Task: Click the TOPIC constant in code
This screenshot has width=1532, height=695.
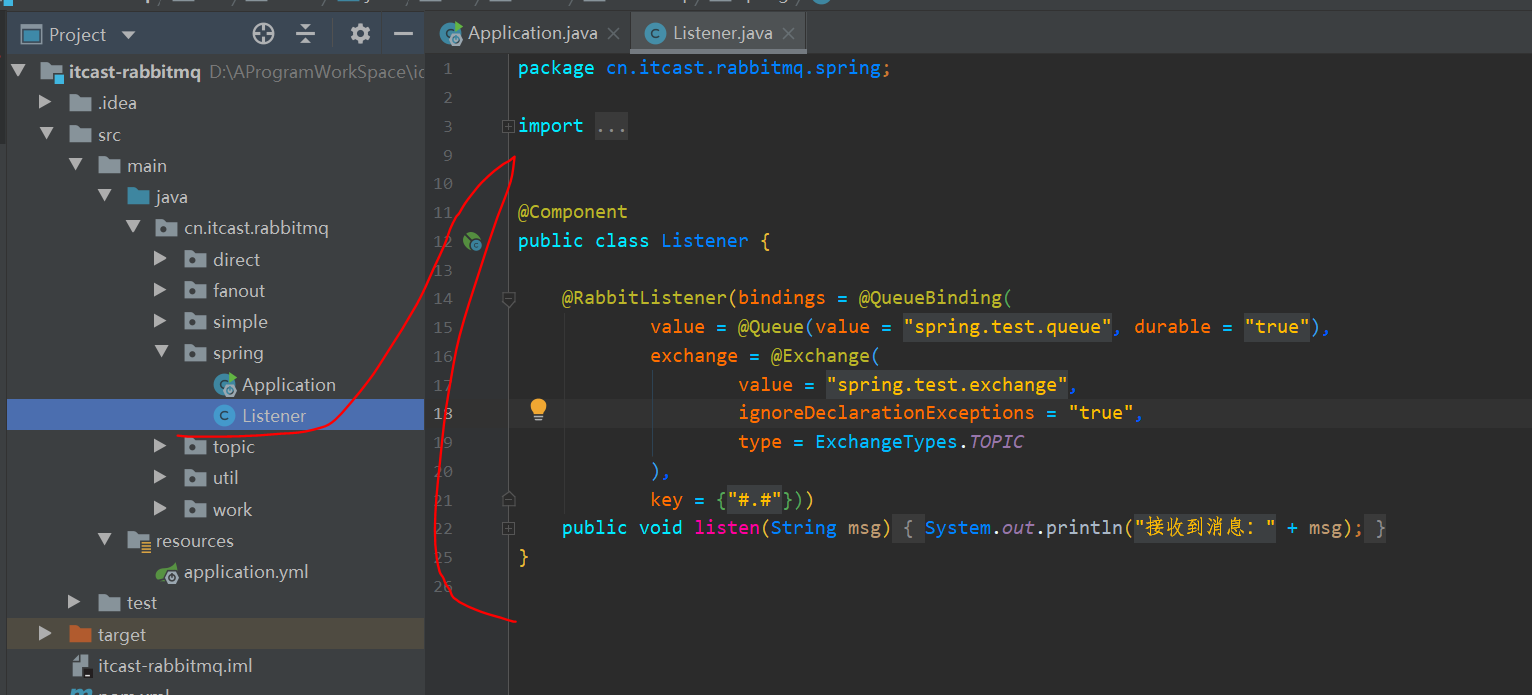Action: (996, 442)
